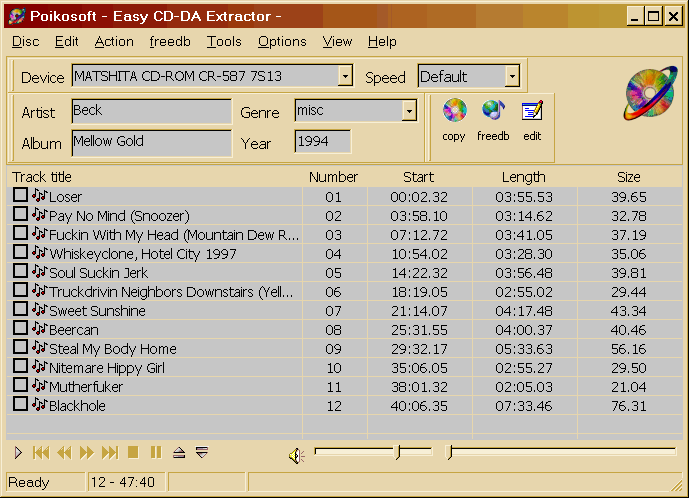Open the View menu
The image size is (689, 498).
337,41
